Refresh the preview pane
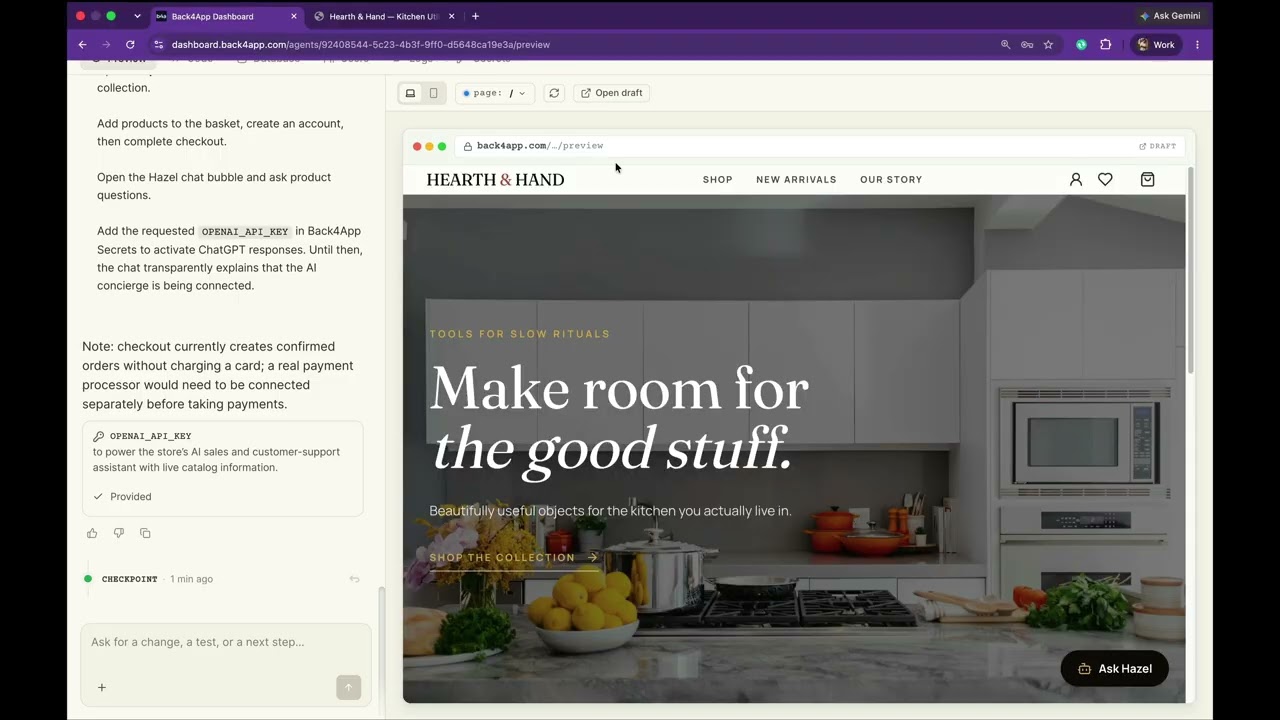The height and width of the screenshot is (720, 1280). [x=554, y=93]
